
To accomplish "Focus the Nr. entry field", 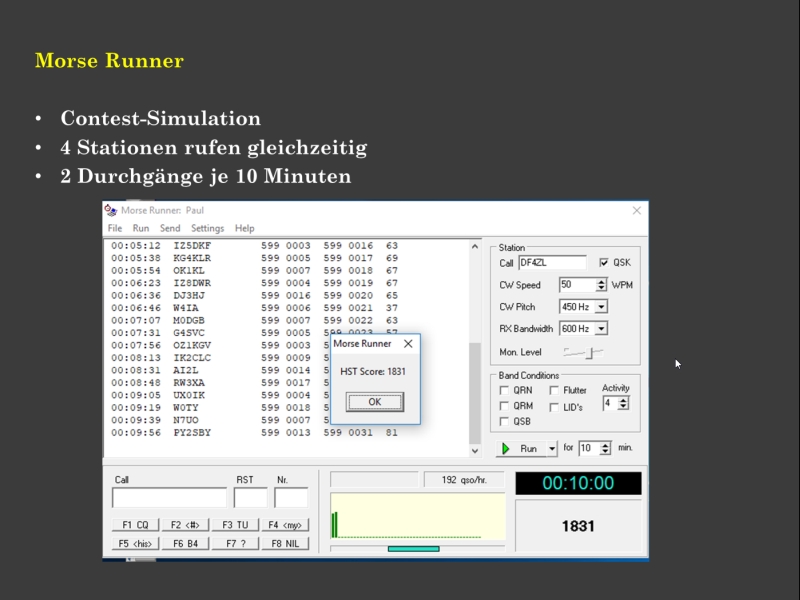I will (291, 497).
